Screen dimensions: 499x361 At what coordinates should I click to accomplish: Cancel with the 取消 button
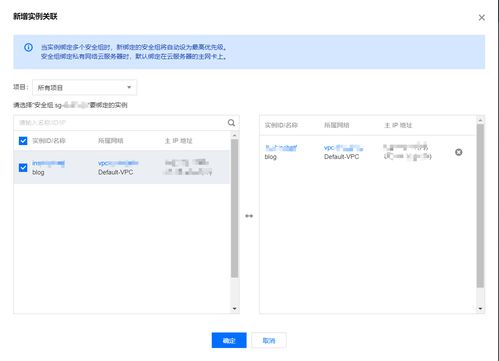point(269,340)
